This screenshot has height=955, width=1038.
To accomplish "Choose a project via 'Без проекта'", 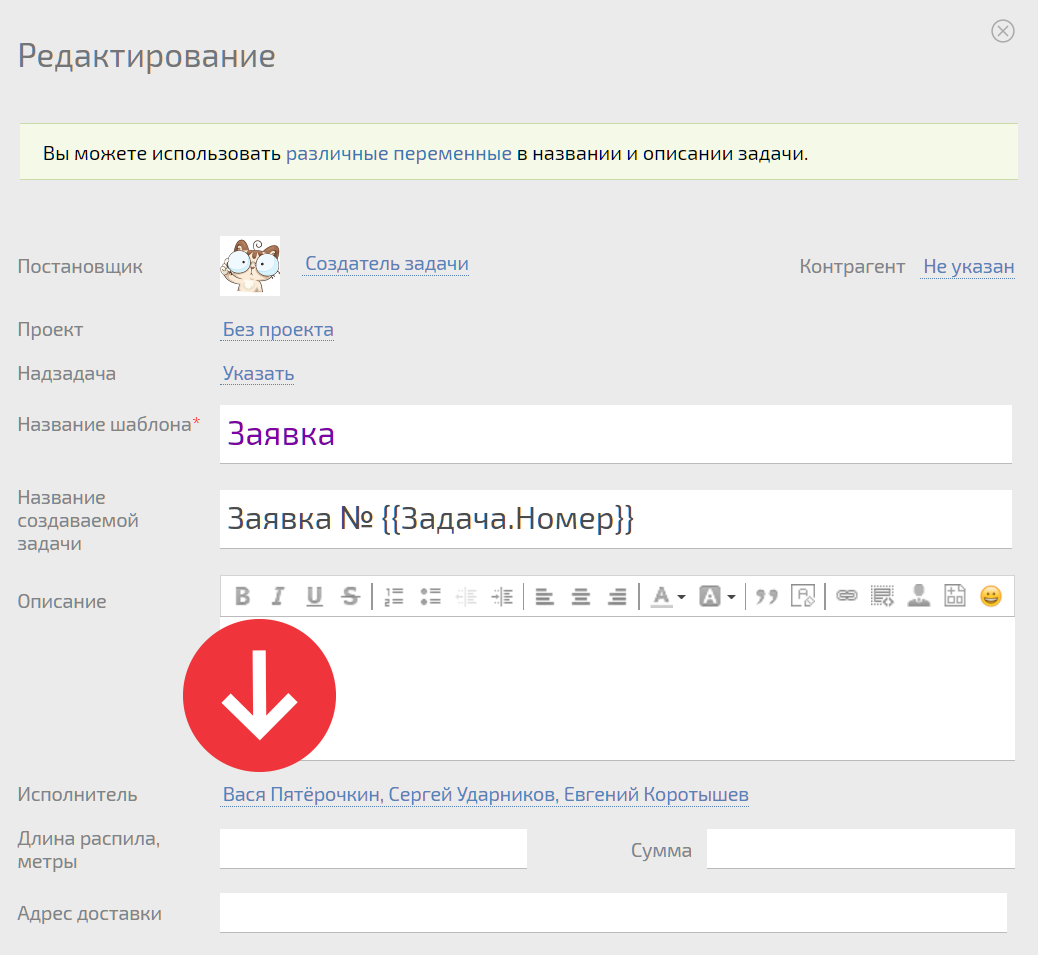I will pyautogui.click(x=278, y=329).
